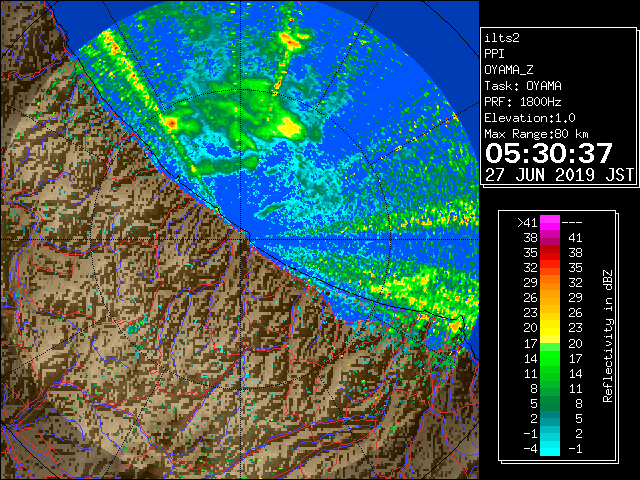Pick the red-orange 32–35 dBZ swatch
The height and width of the screenshot is (480, 640).
coord(550,268)
